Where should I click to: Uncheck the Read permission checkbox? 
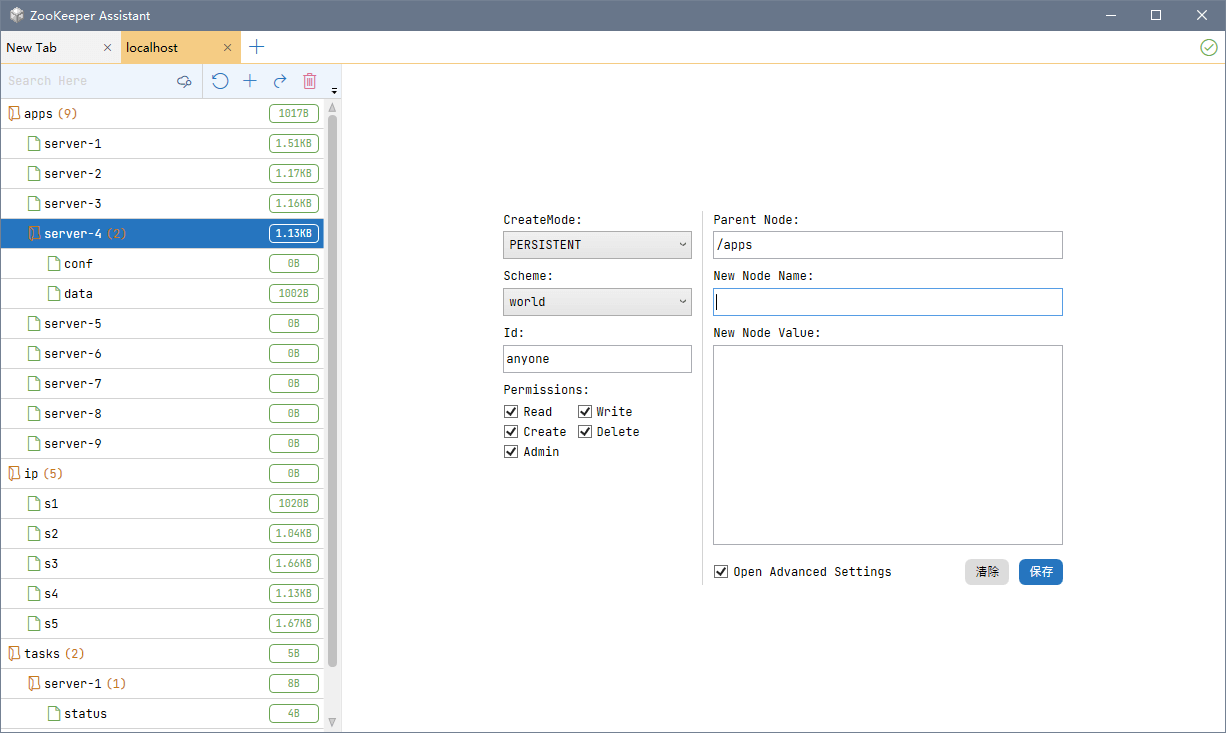click(511, 412)
